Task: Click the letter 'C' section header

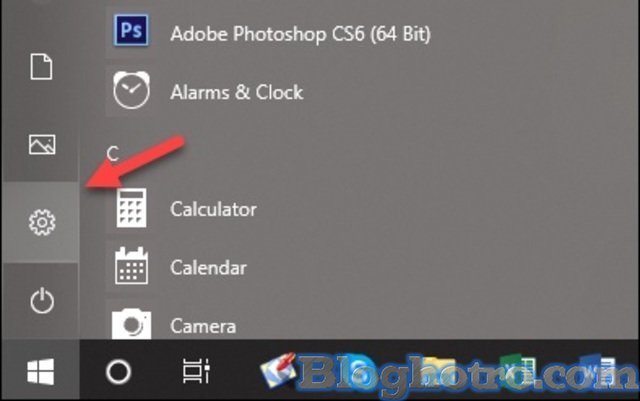Action: tap(113, 154)
